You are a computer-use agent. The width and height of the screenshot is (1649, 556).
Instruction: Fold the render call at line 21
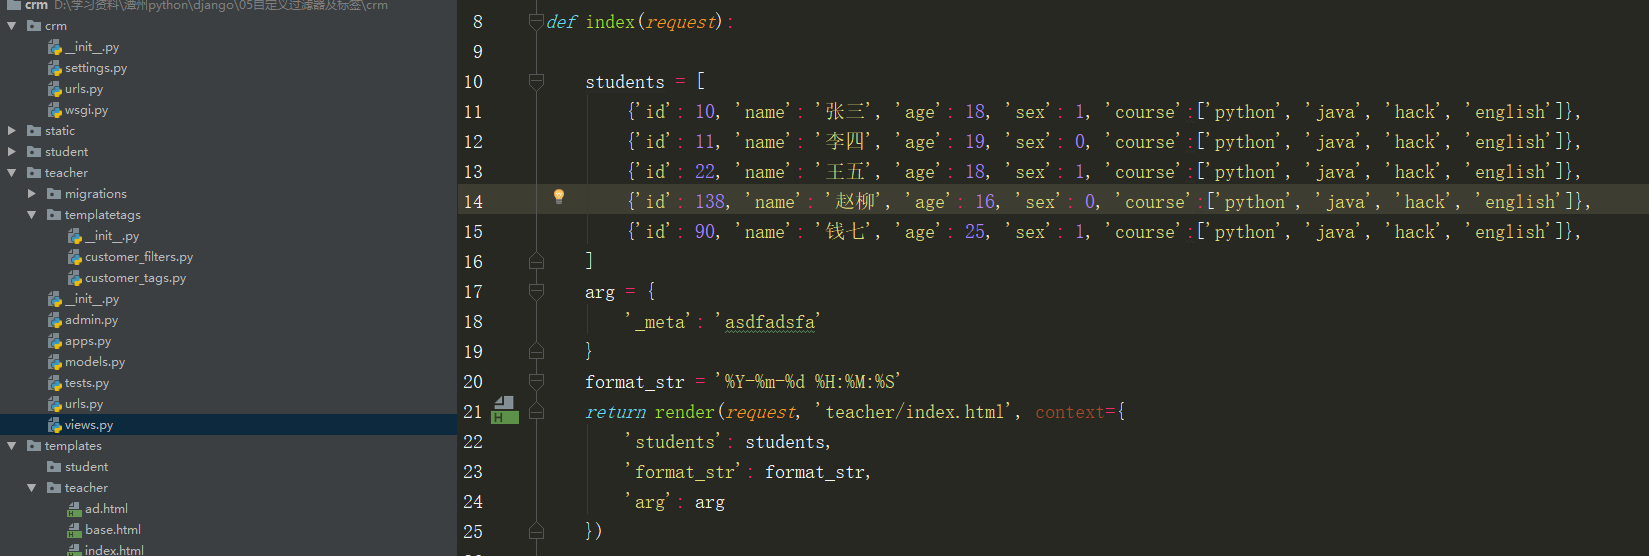(x=536, y=411)
